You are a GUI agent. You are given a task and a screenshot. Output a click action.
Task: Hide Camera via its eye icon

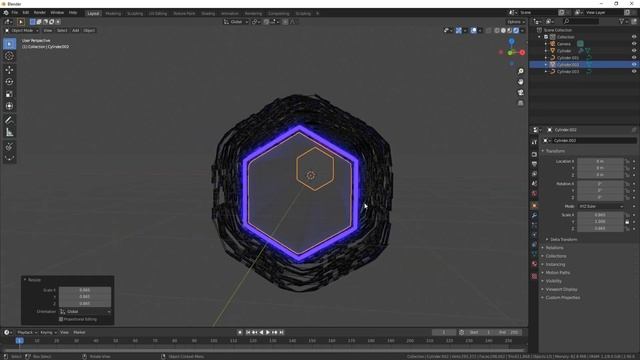(634, 44)
